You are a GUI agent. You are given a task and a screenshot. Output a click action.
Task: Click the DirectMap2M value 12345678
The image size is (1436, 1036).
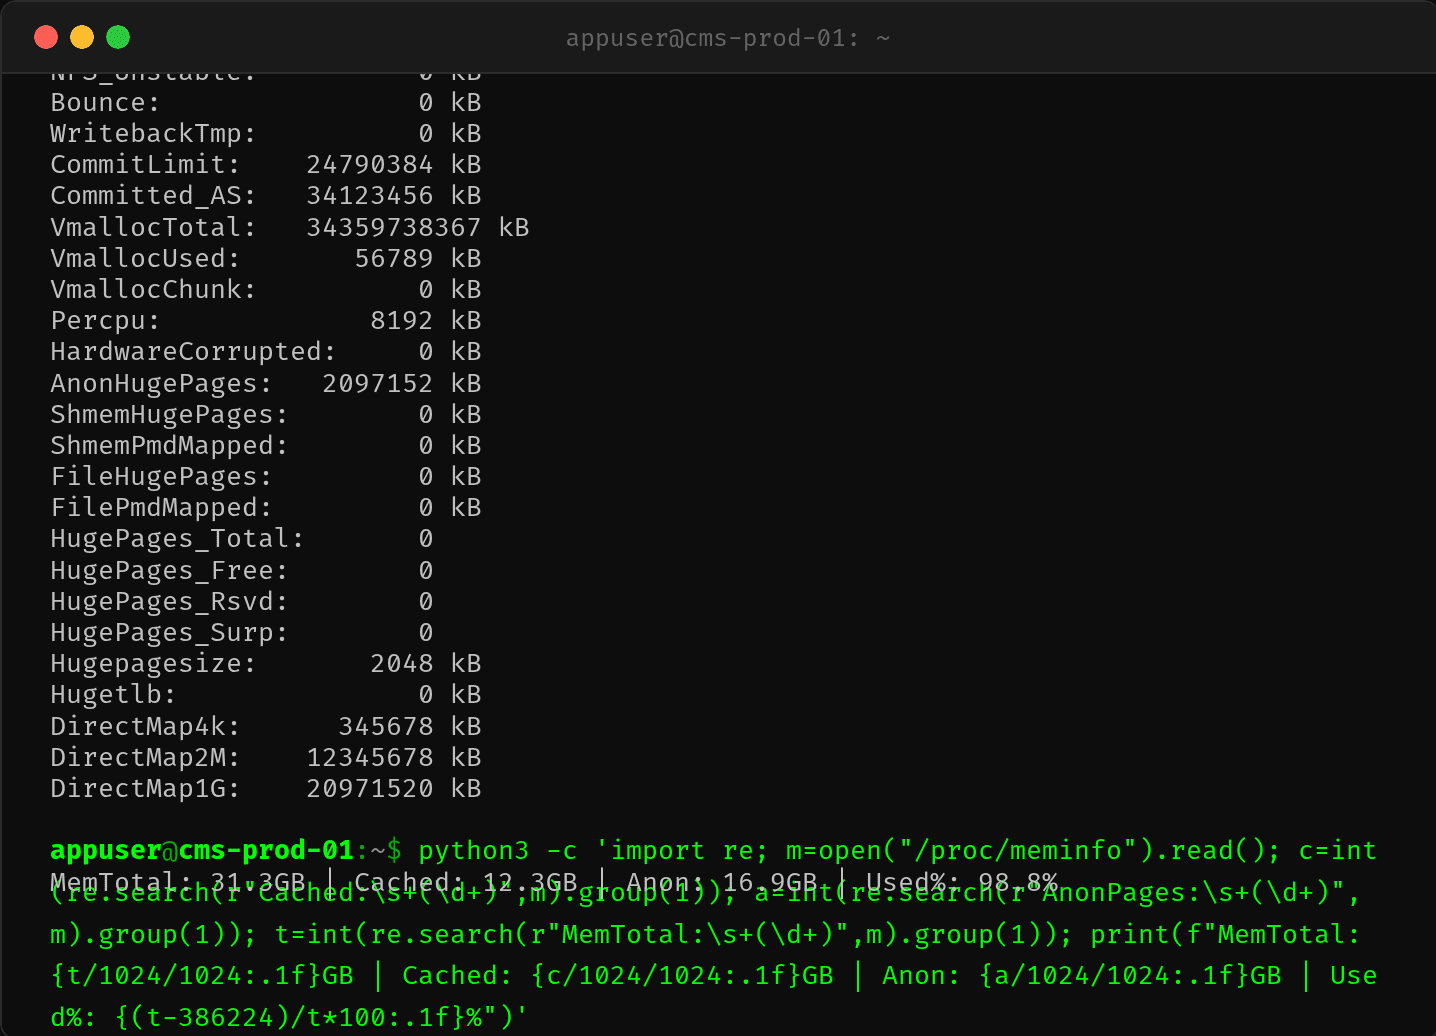click(370, 757)
